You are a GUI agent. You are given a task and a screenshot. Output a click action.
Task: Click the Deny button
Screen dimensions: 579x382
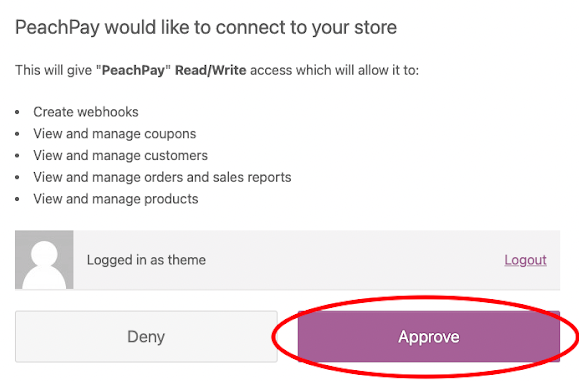(146, 336)
